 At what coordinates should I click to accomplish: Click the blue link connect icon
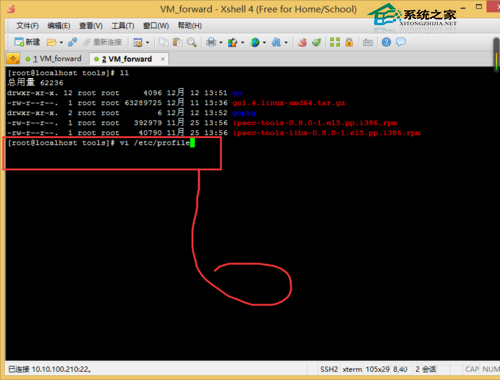click(x=72, y=42)
